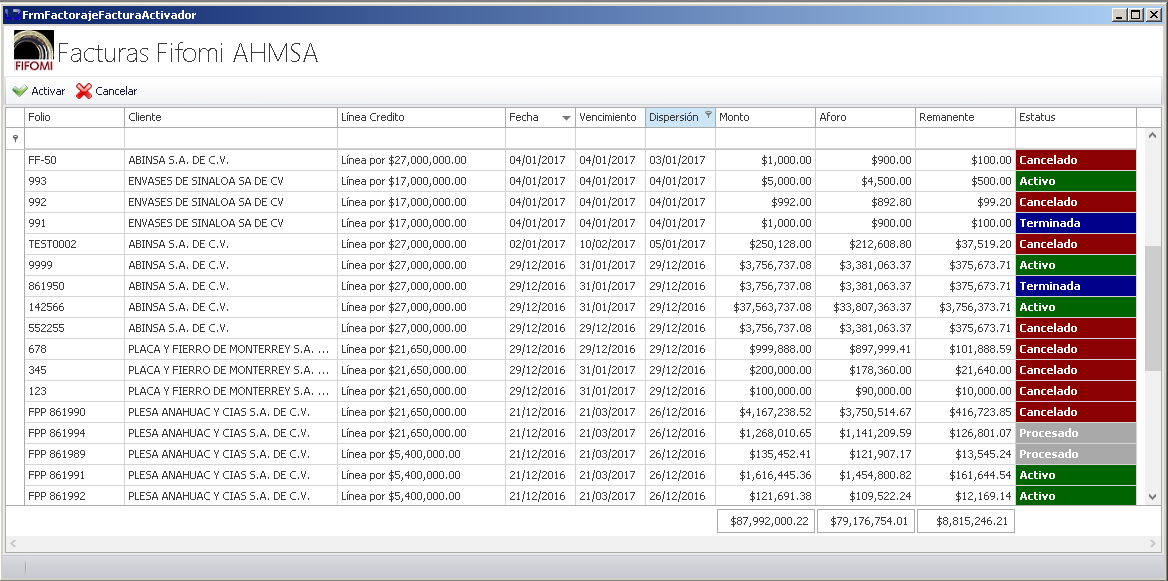Image resolution: width=1168 pixels, height=581 pixels.
Task: Select the Monto total $87,992,000.22
Action: tap(765, 521)
